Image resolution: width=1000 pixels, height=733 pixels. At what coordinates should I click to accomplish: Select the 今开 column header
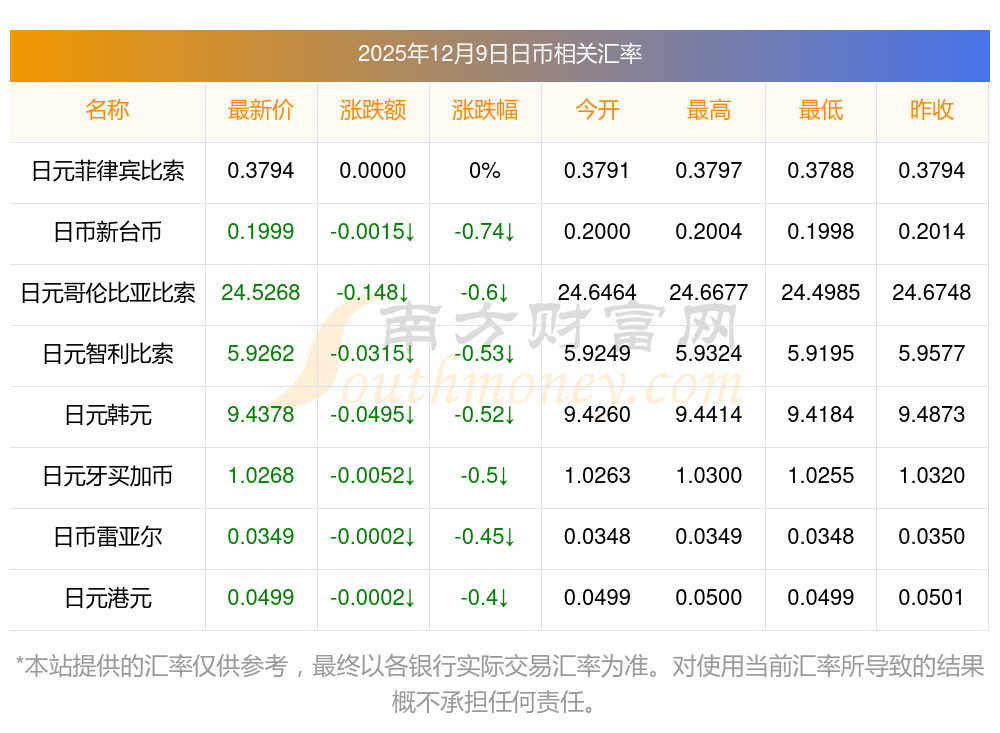pos(597,110)
